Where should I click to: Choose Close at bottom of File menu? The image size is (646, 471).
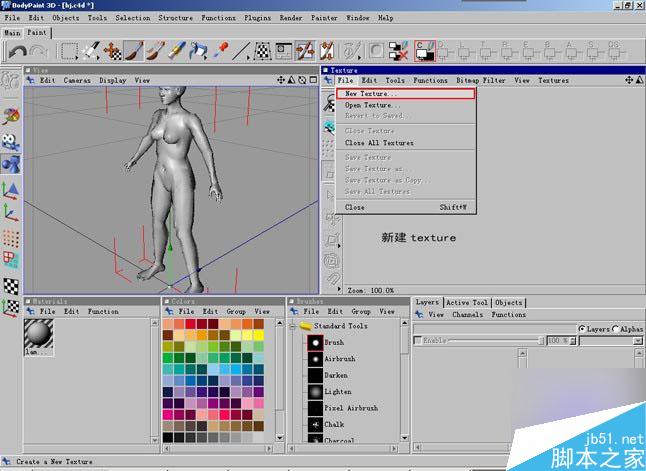[405, 207]
